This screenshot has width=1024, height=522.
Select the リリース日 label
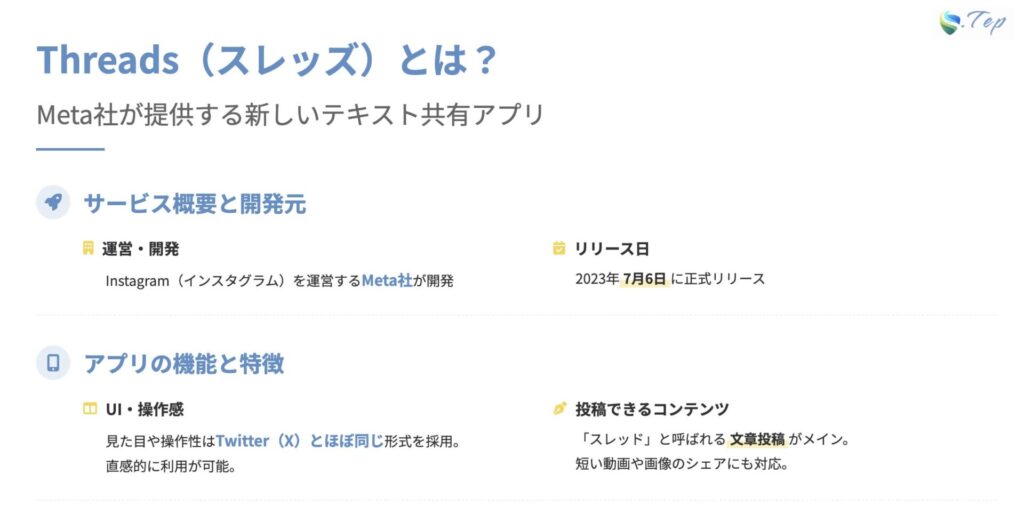[612, 248]
